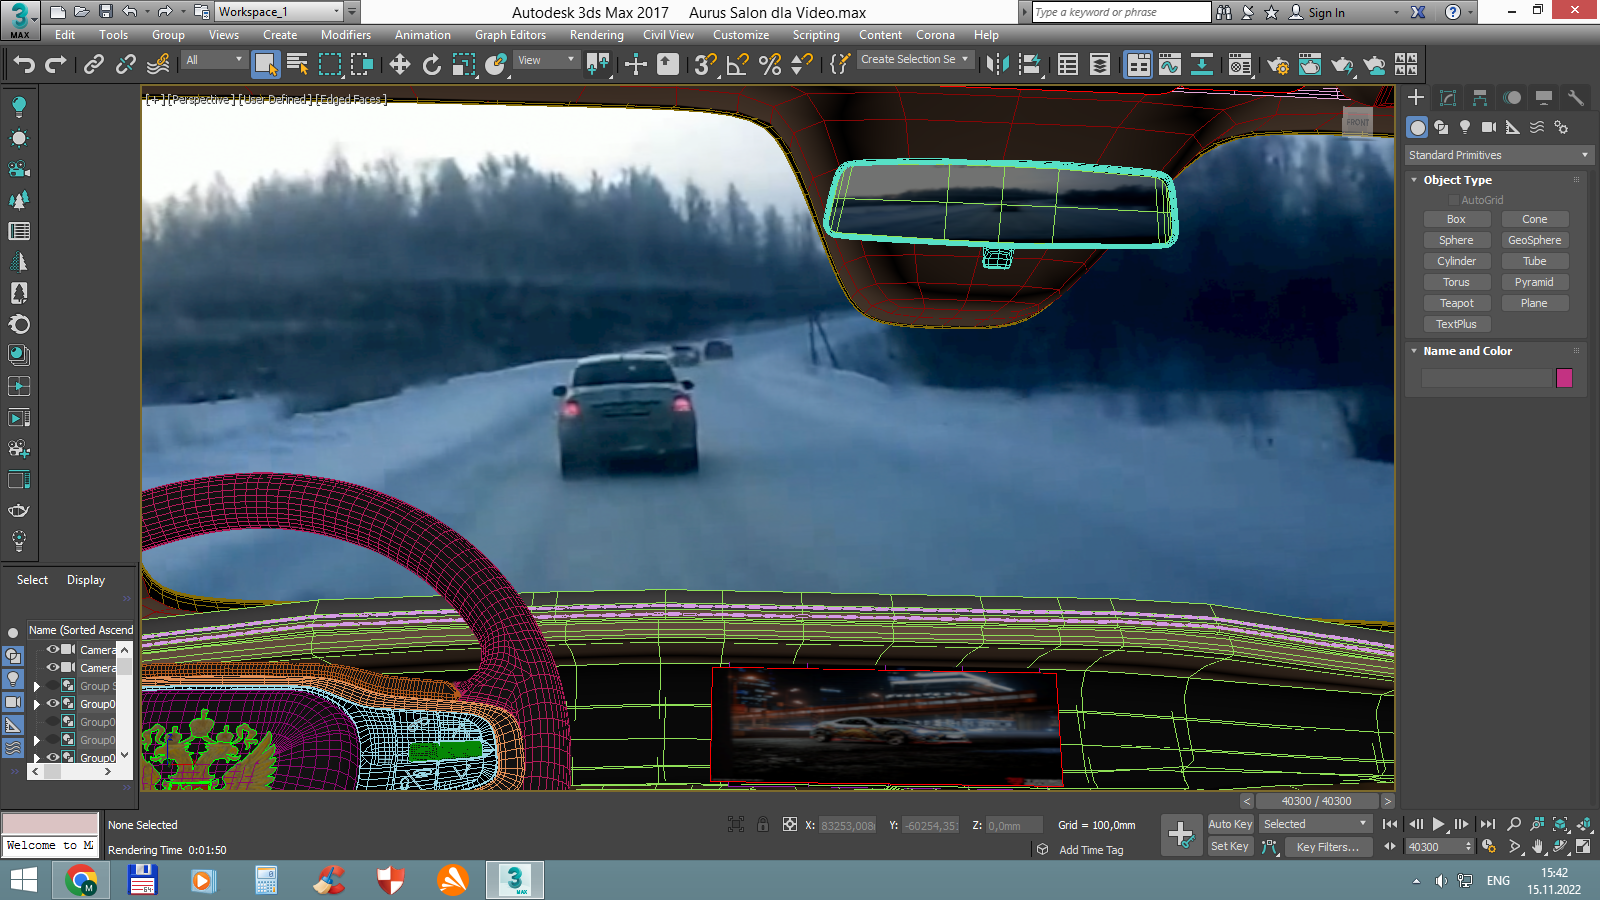Open the Select by Name dialog

298,65
